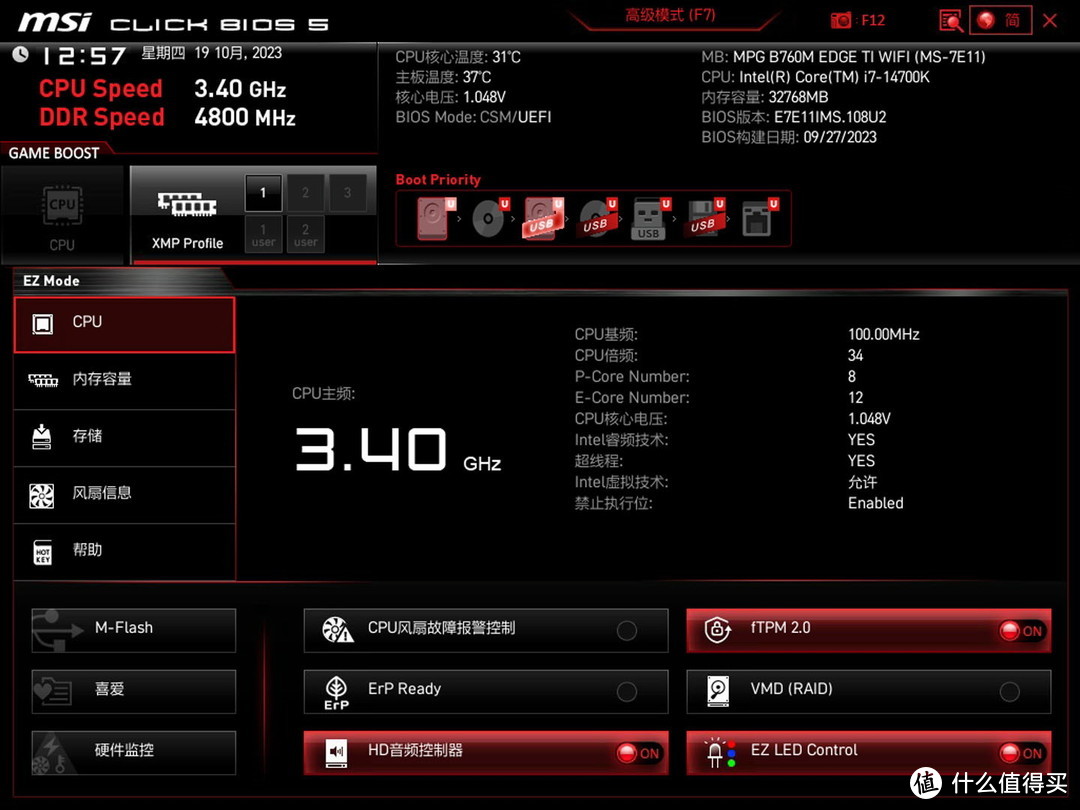Viewport: 1080px width, 810px height.
Task: Click the CPU主频 3.40 GHz value
Action: (x=398, y=449)
